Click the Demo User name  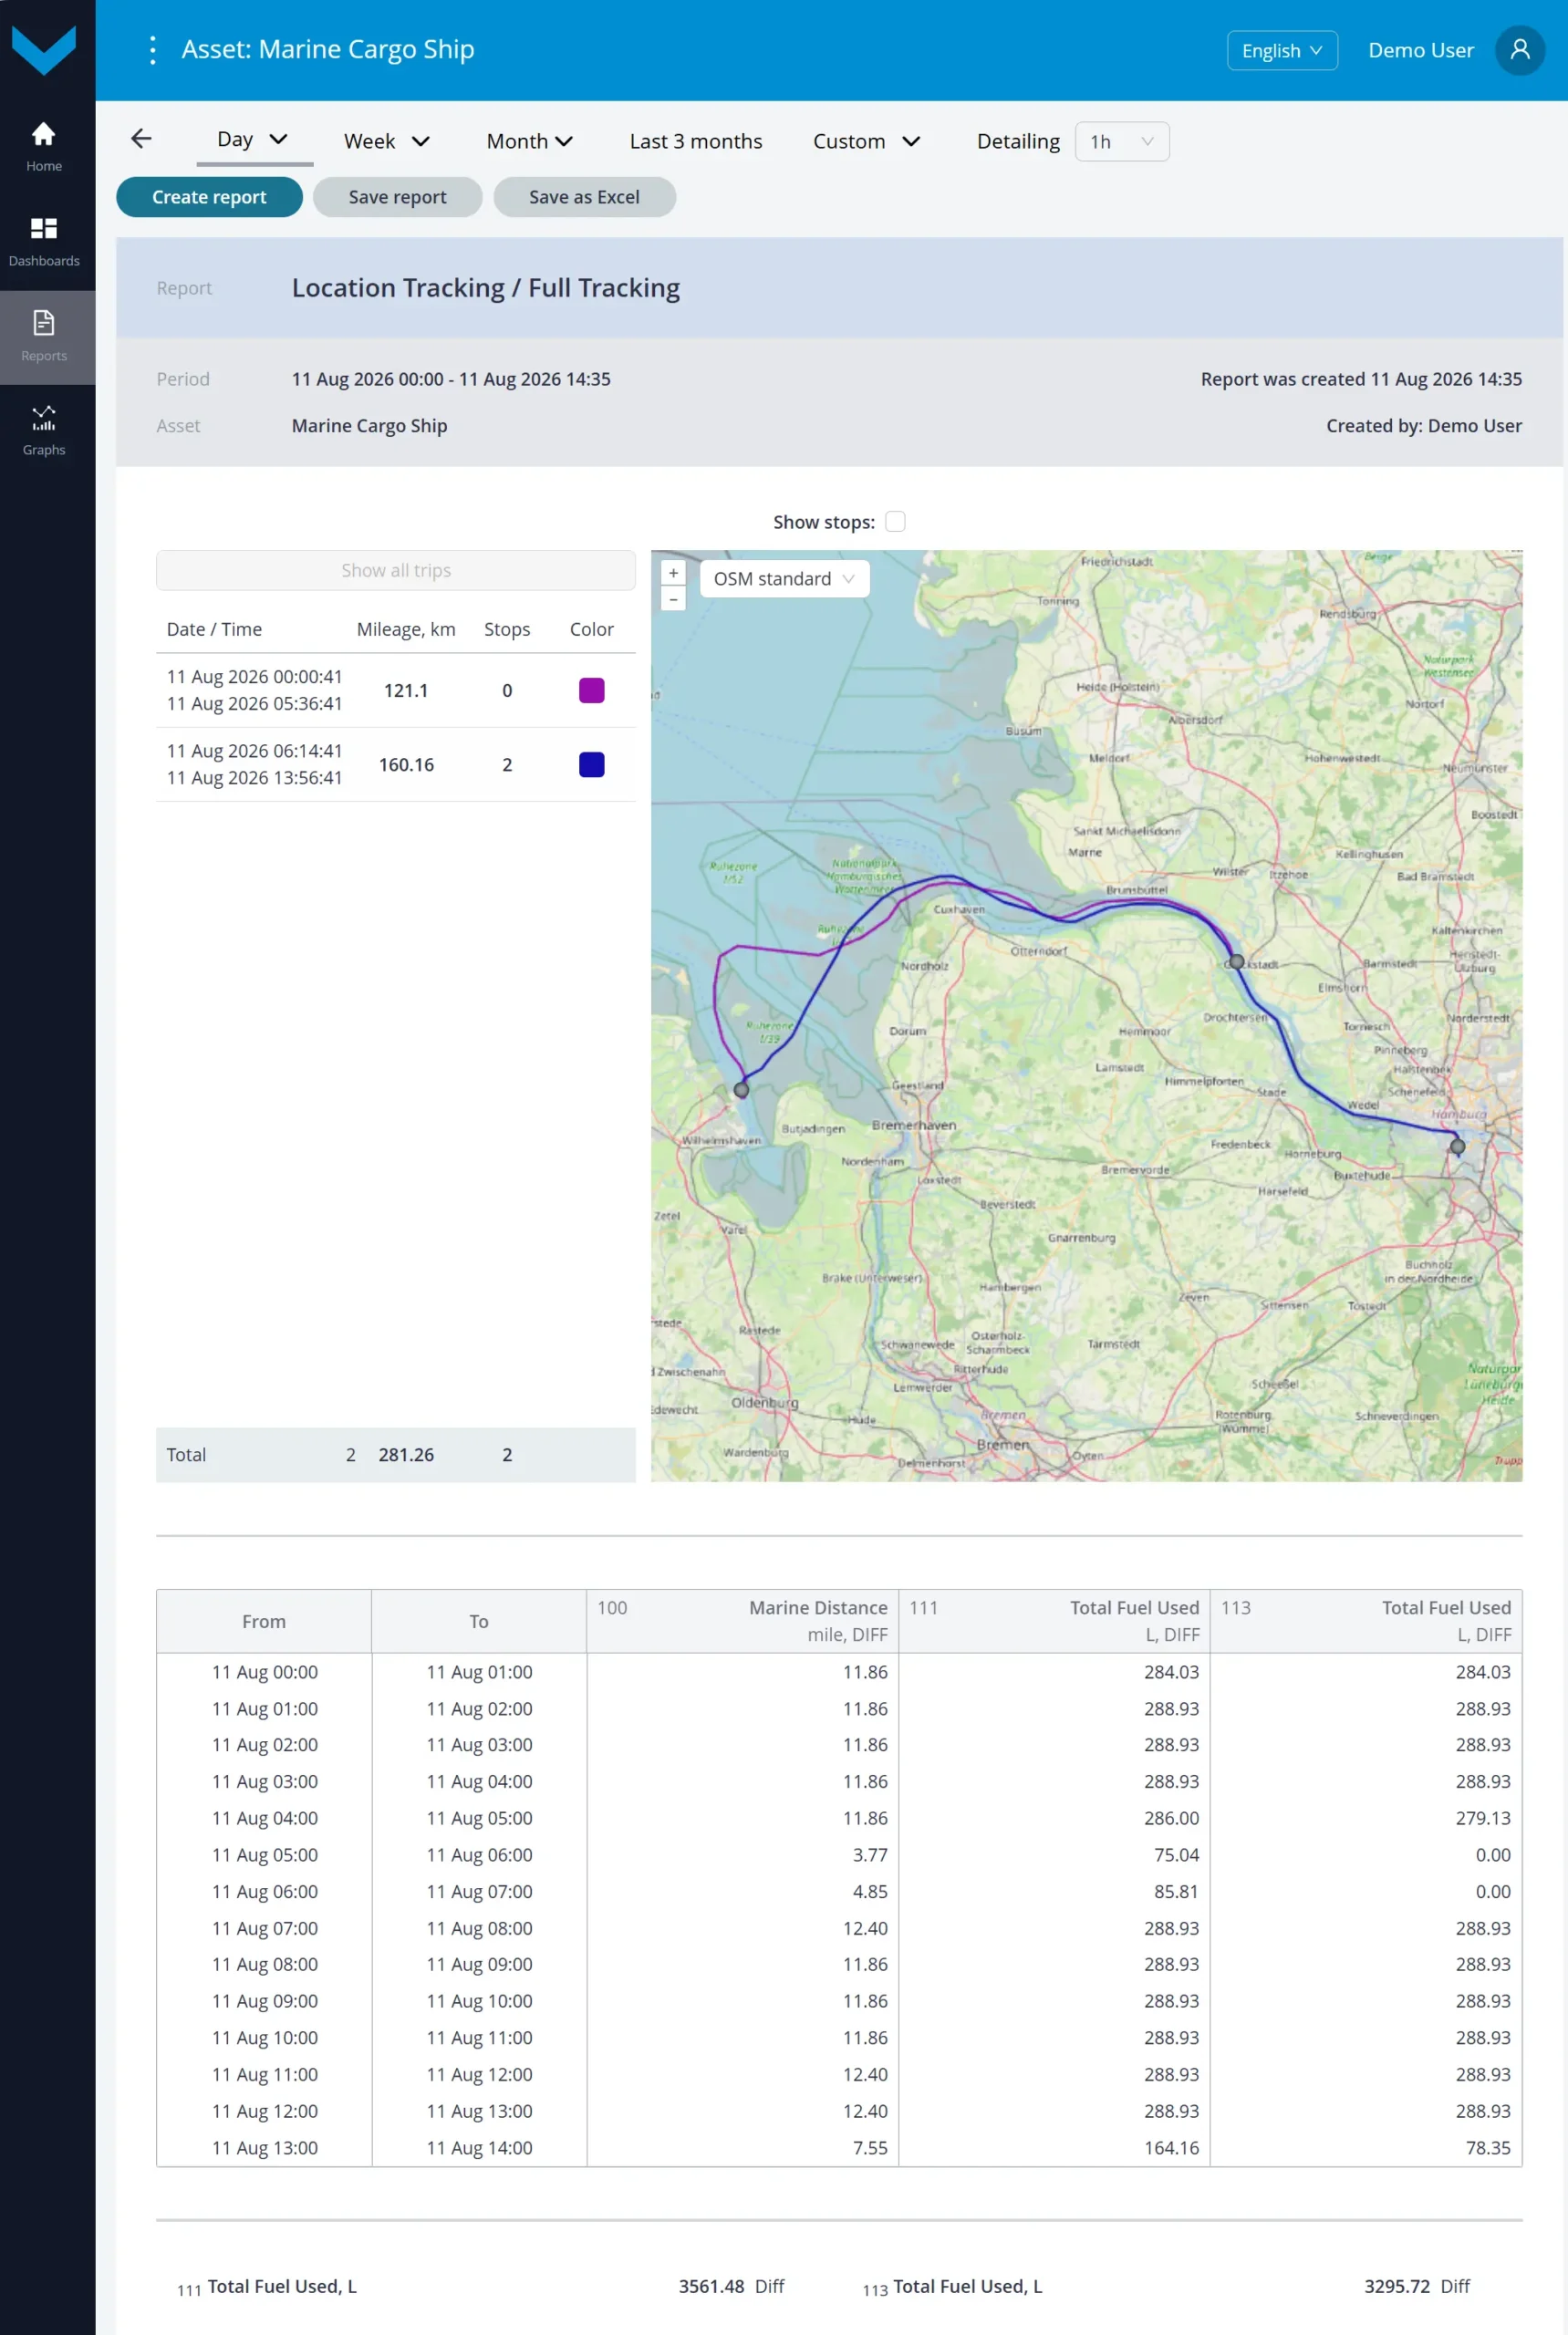1420,50
